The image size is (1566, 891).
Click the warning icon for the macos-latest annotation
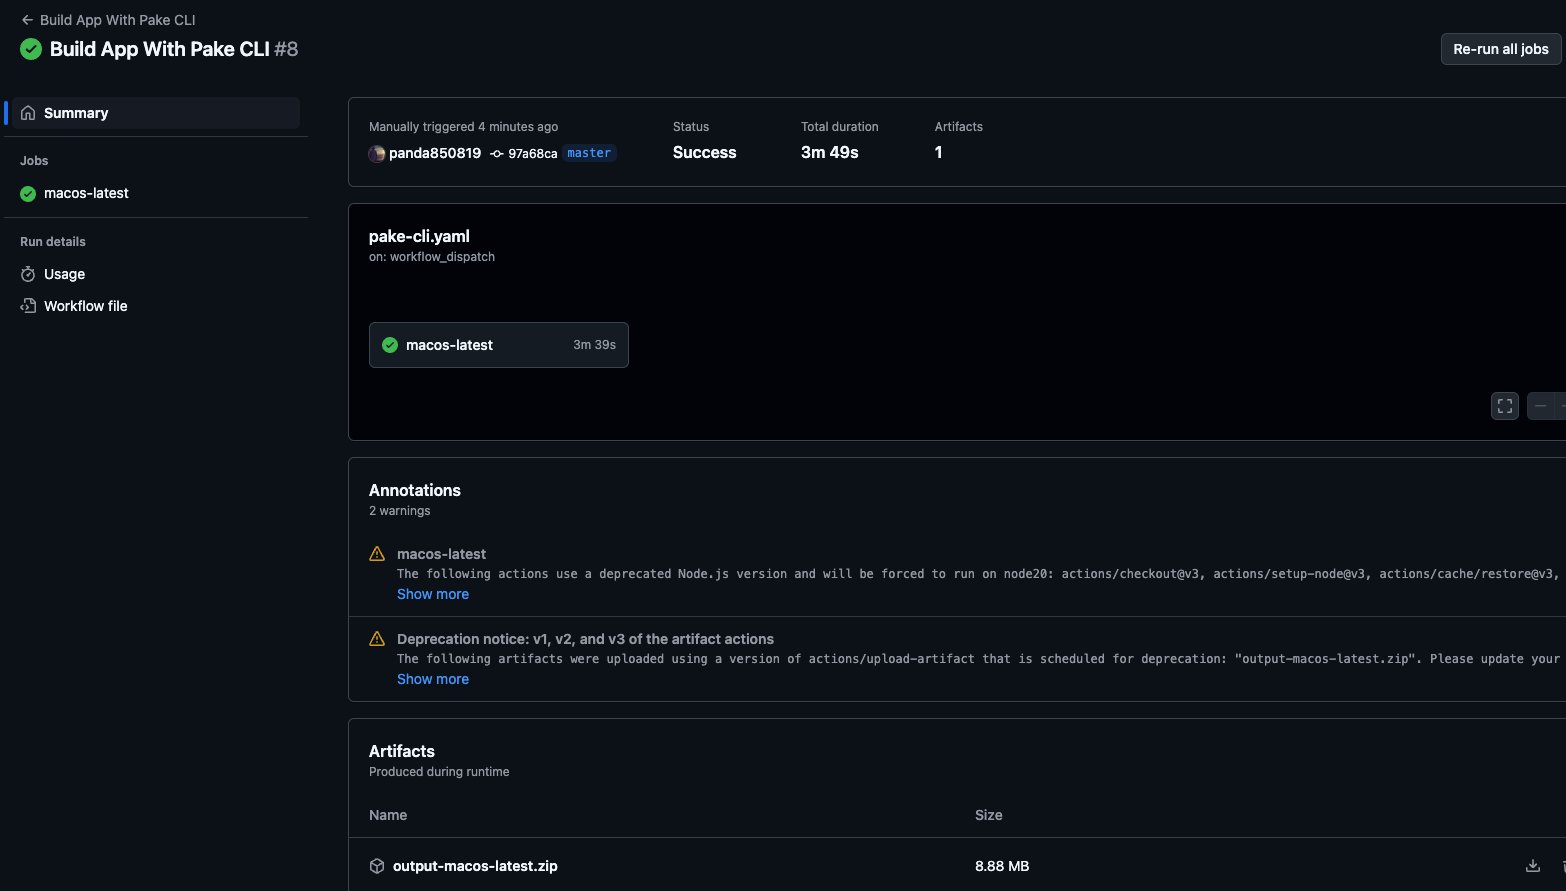point(377,553)
